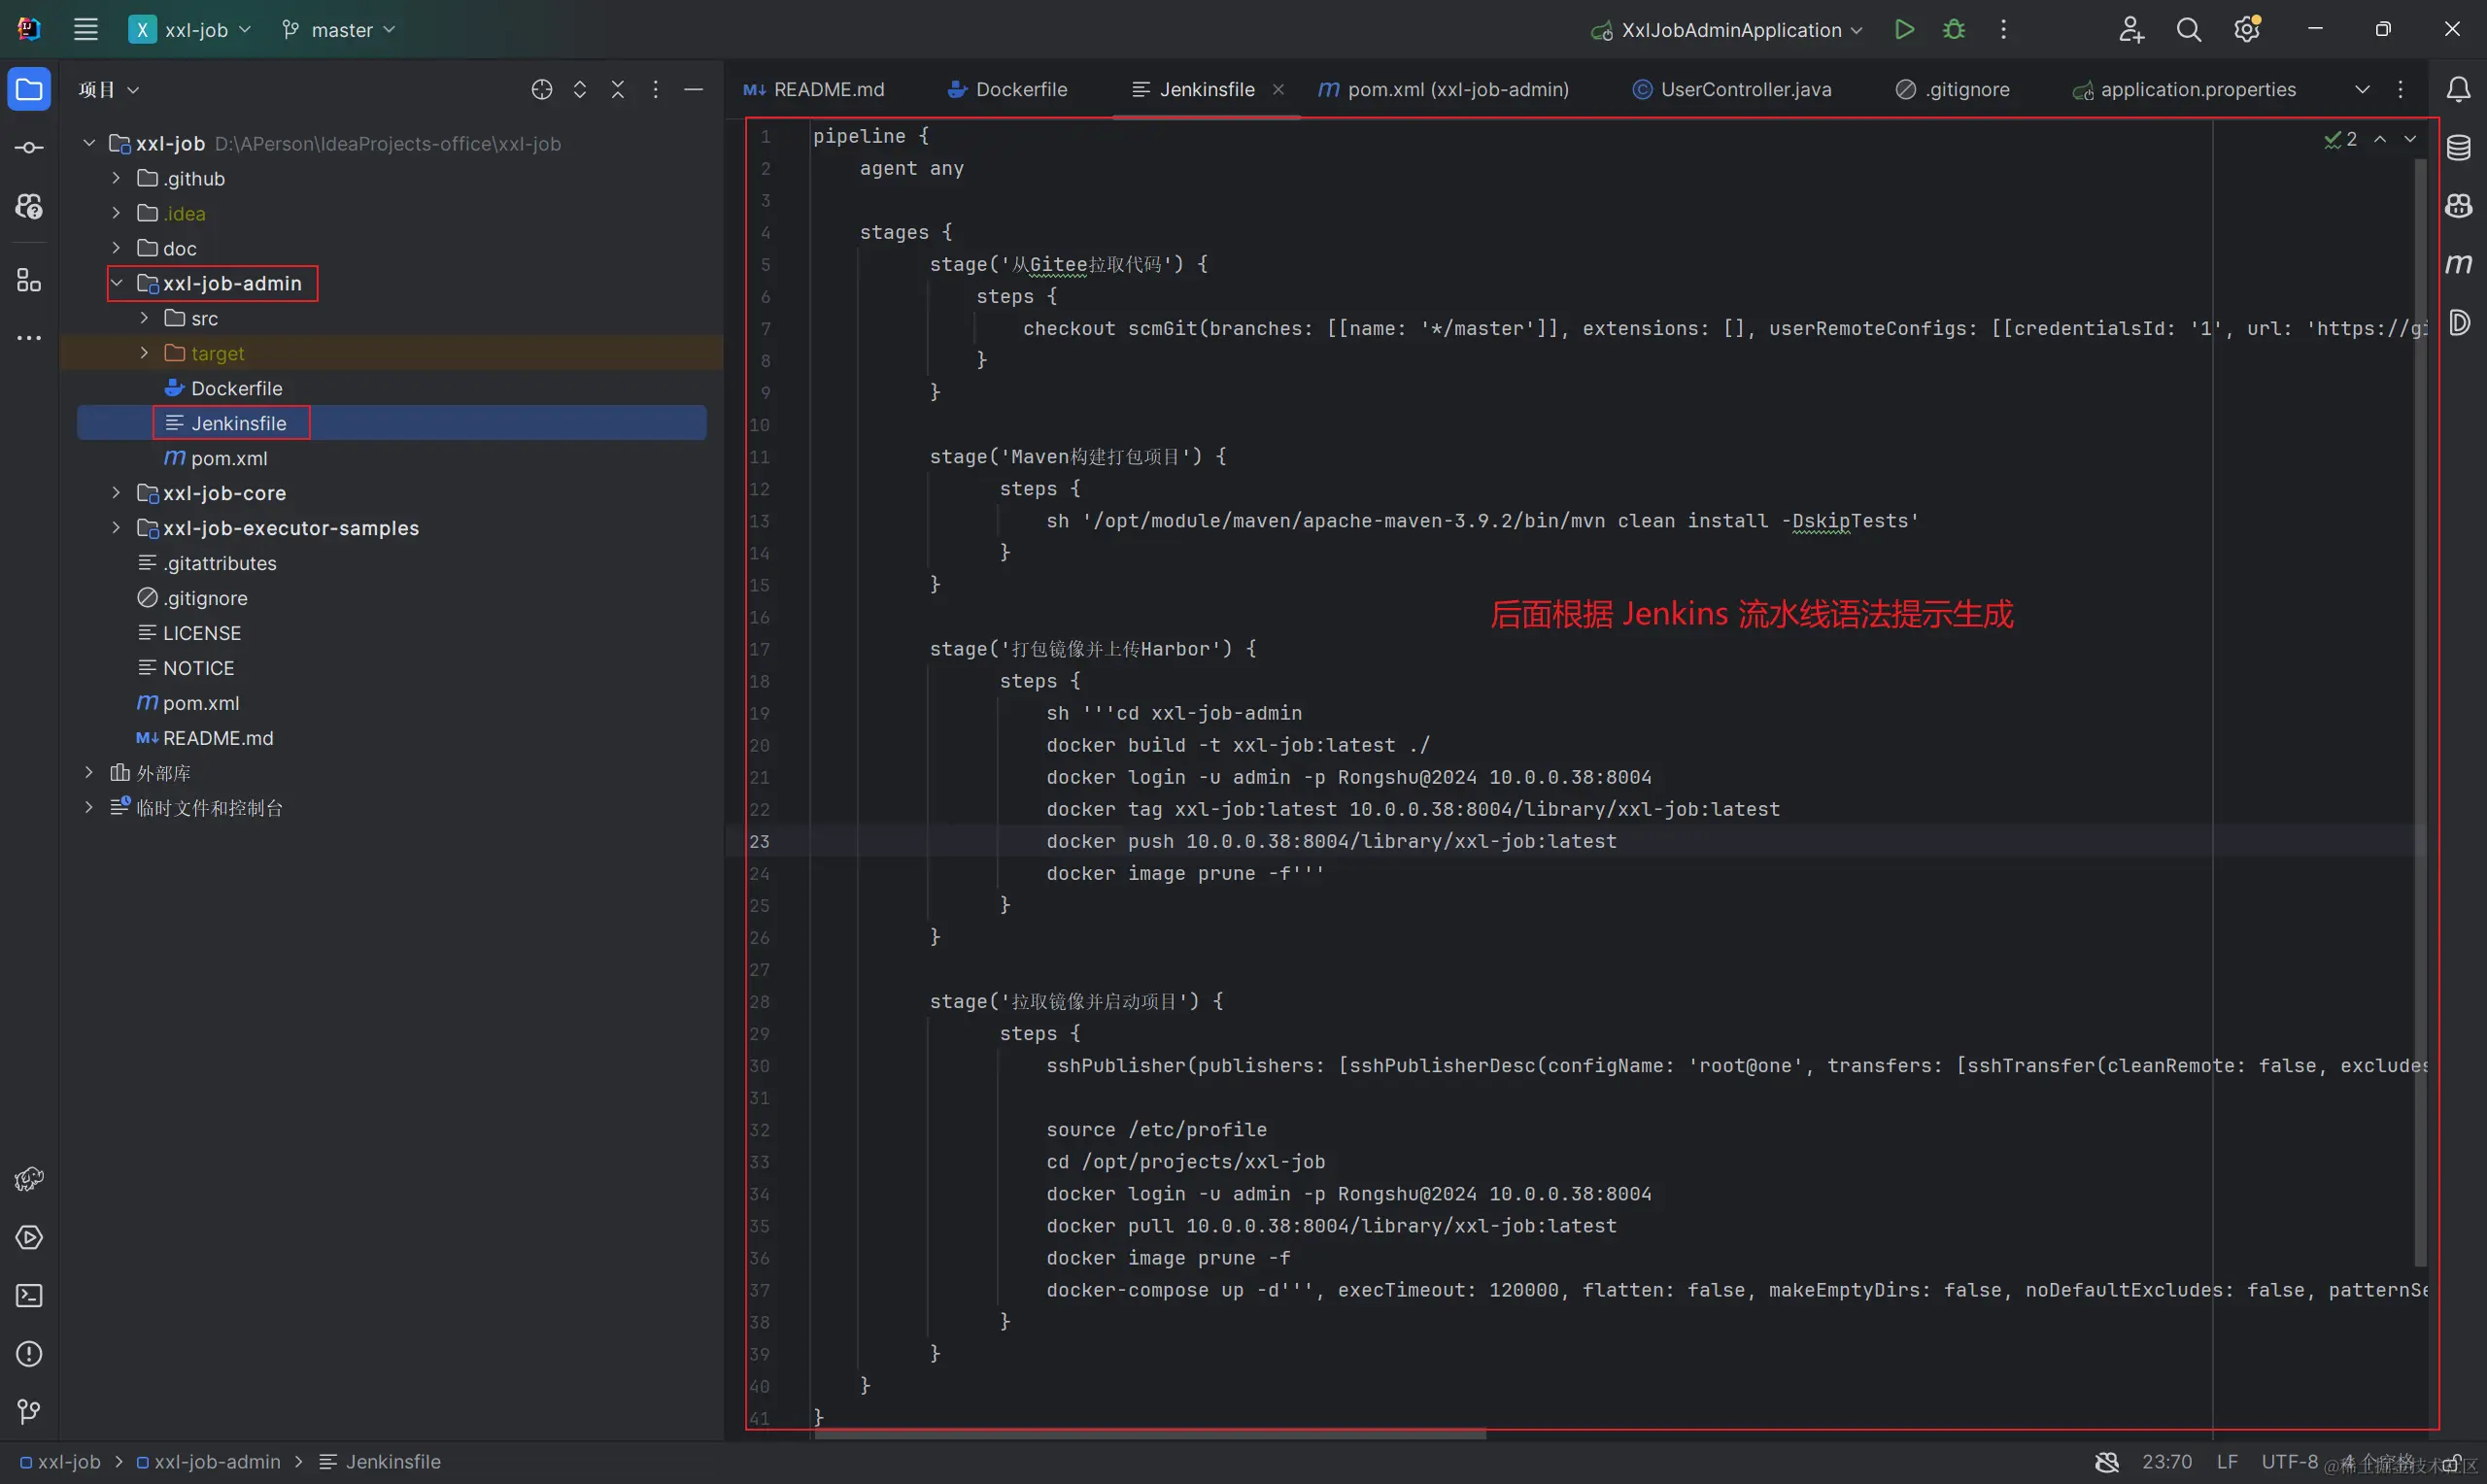This screenshot has width=2487, height=1484.
Task: Open the Git tool window icon
Action: tap(29, 1412)
